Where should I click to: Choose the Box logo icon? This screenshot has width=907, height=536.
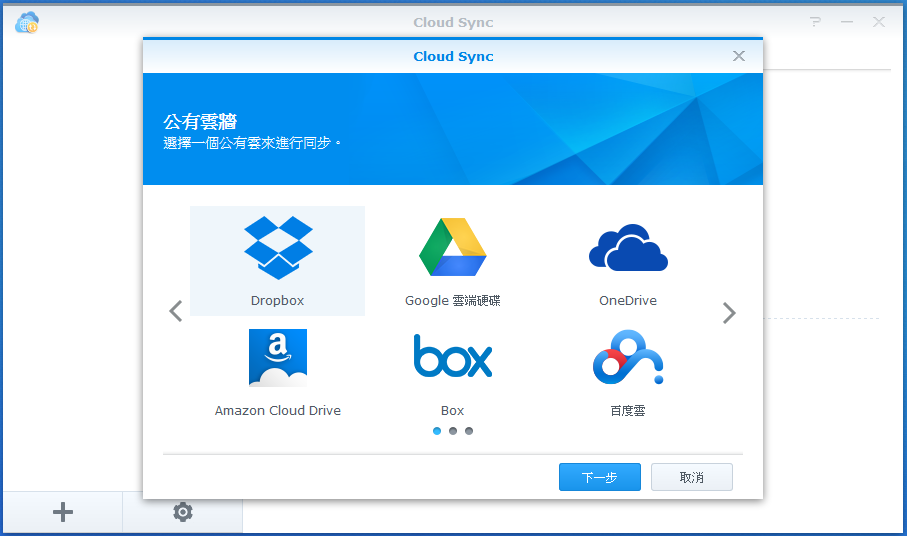pos(453,356)
